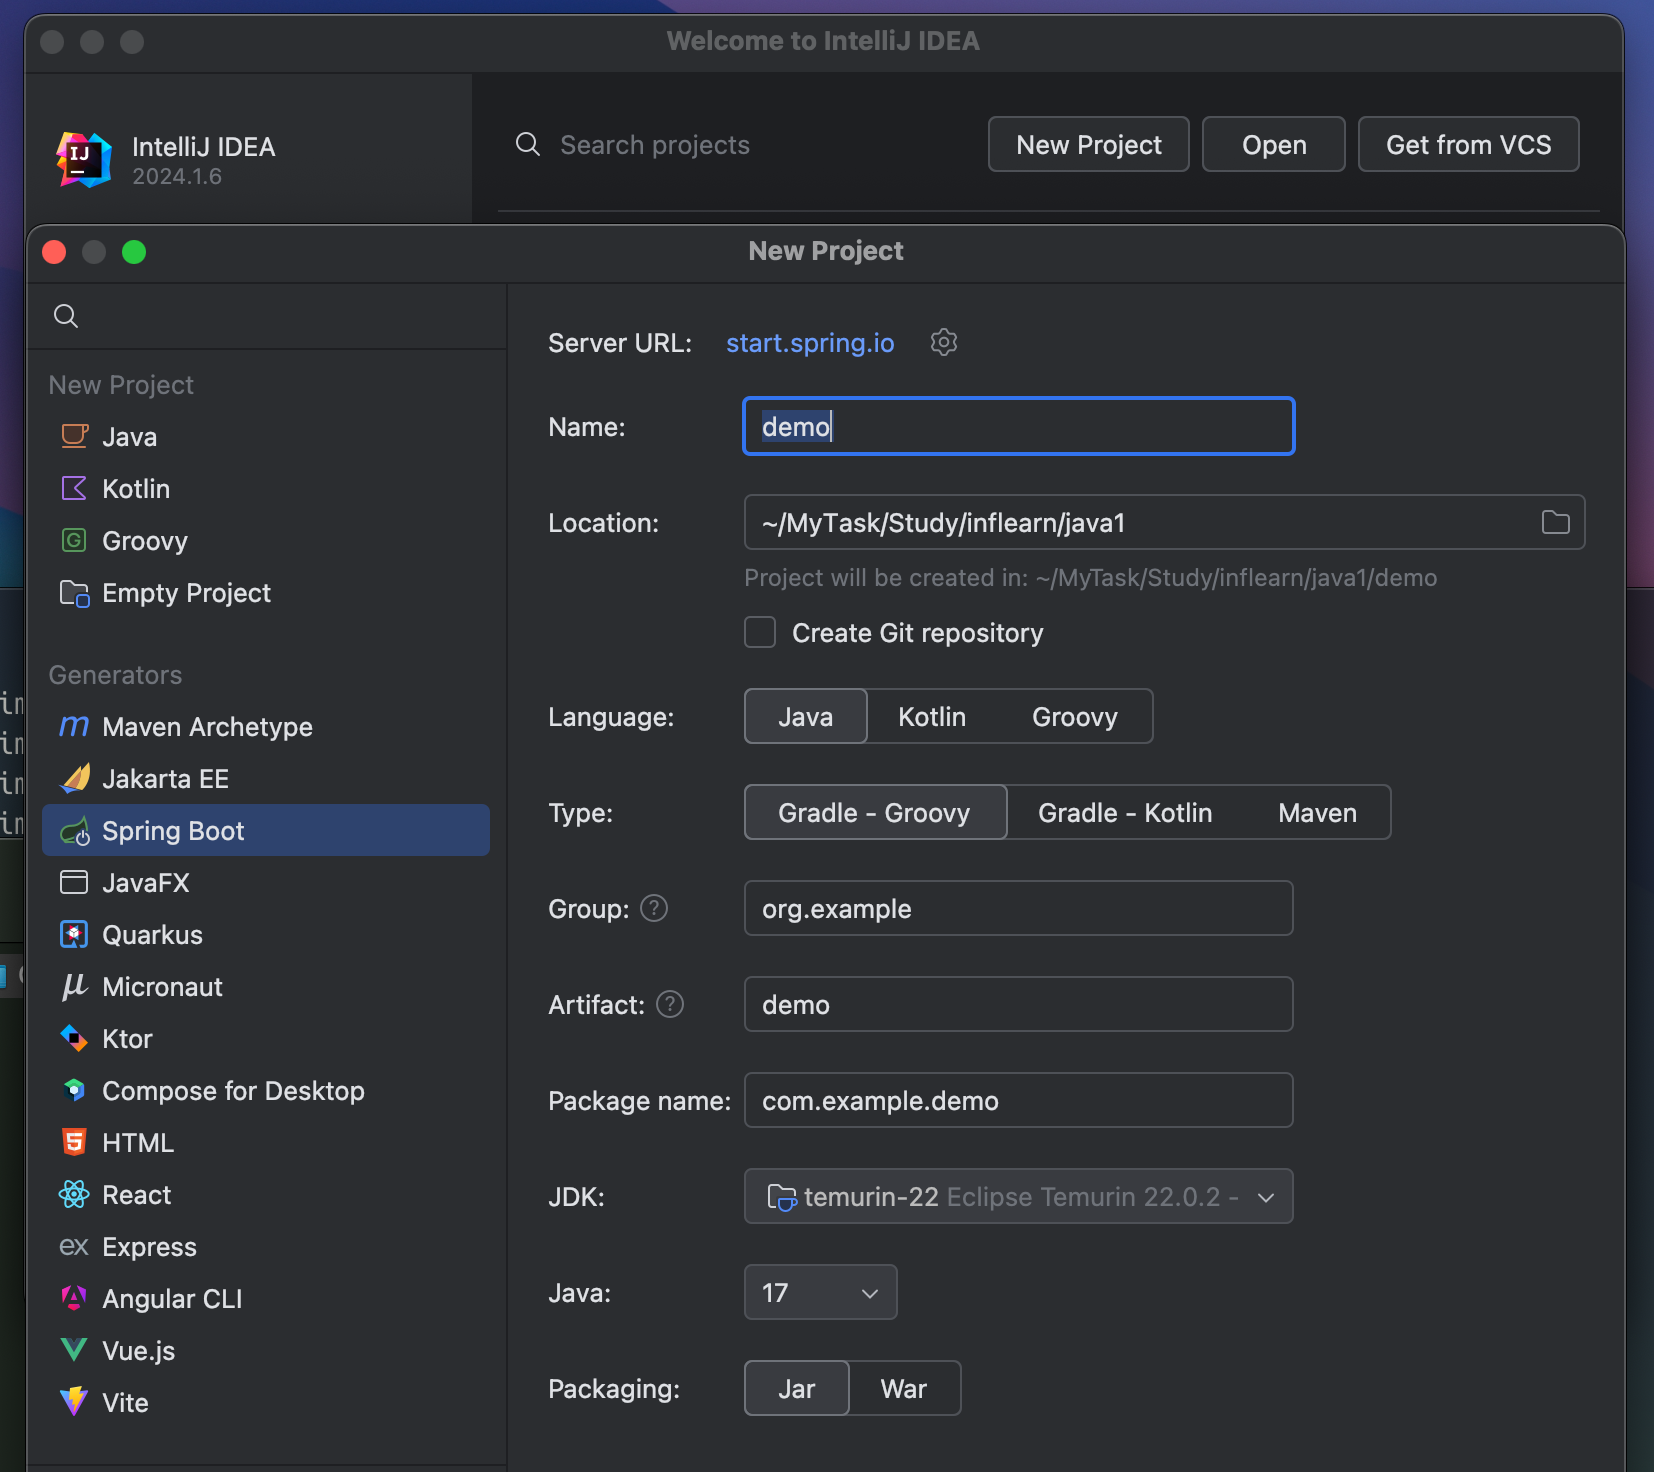Click the Location path field
1654x1472 pixels.
(1165, 522)
